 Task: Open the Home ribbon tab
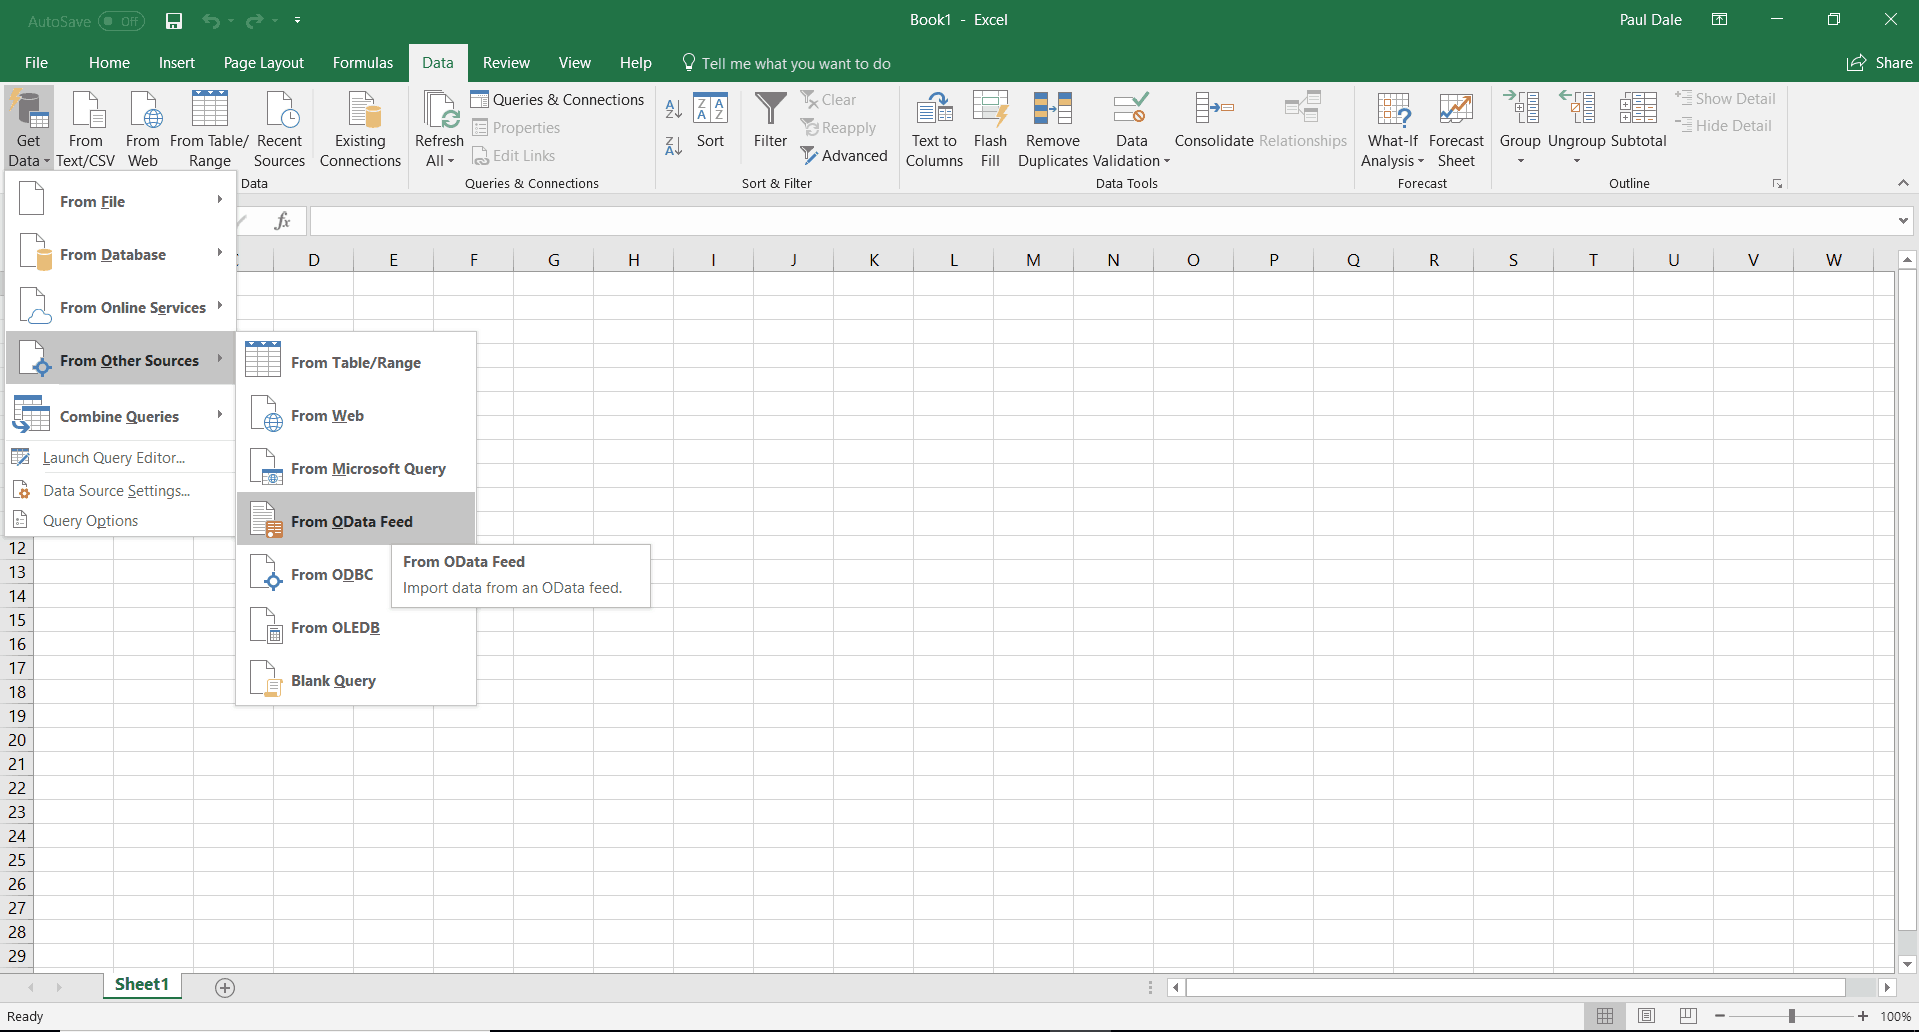[109, 63]
